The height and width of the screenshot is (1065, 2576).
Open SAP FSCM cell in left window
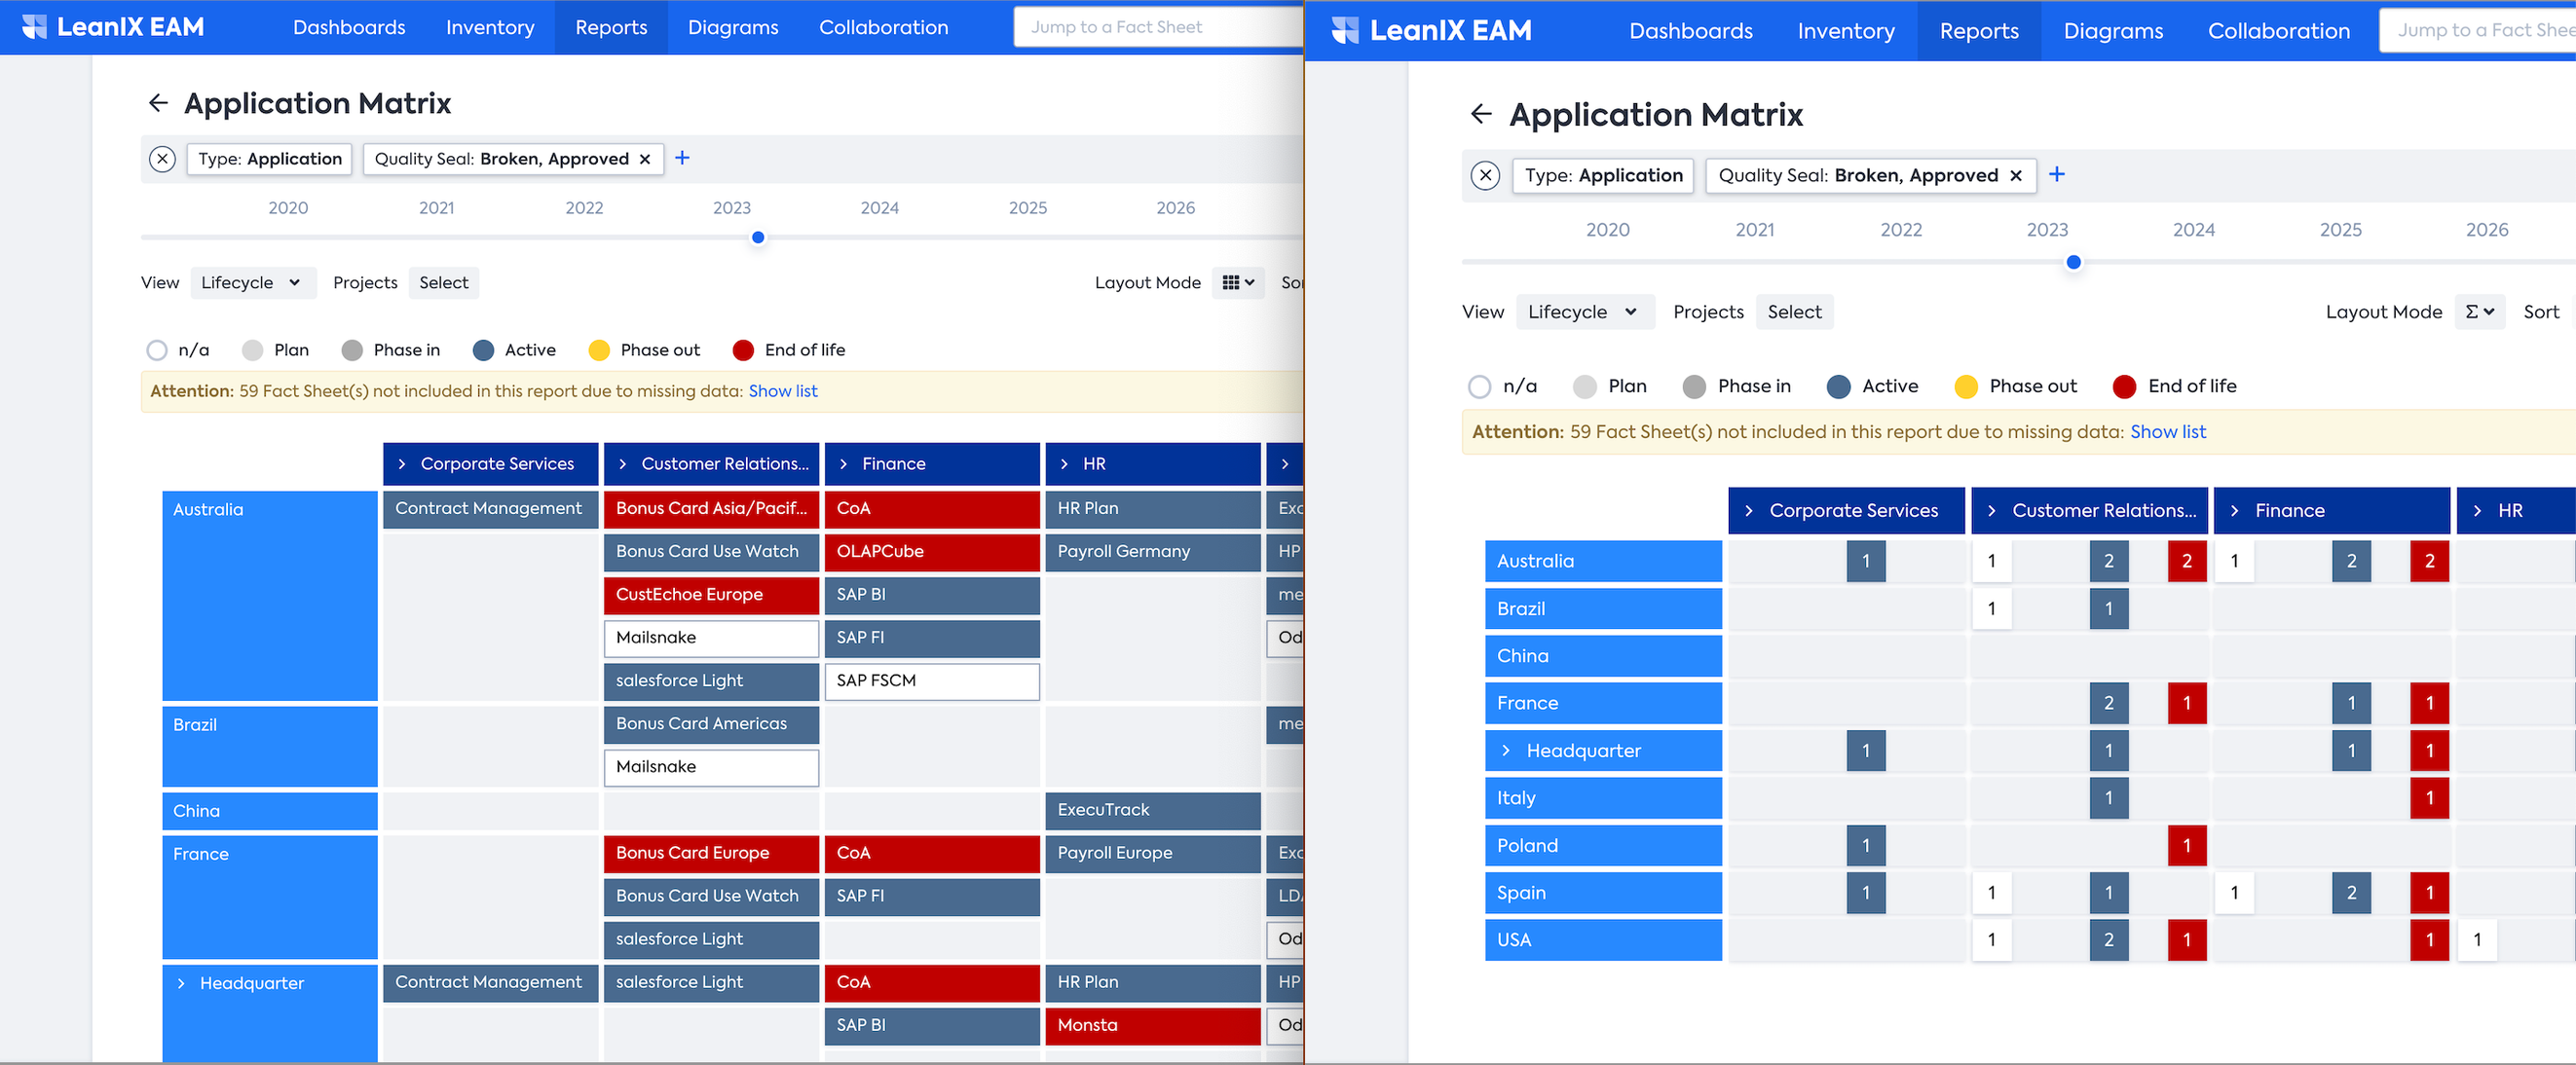(x=932, y=681)
